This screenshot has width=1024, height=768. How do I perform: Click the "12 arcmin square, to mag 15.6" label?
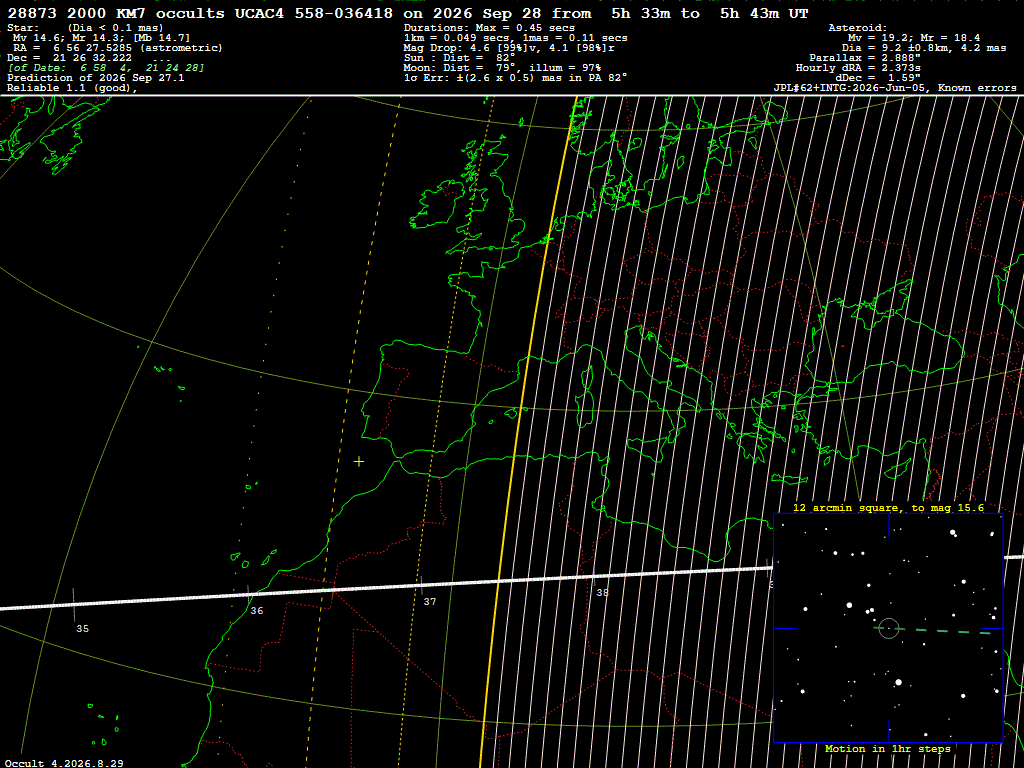(x=888, y=507)
